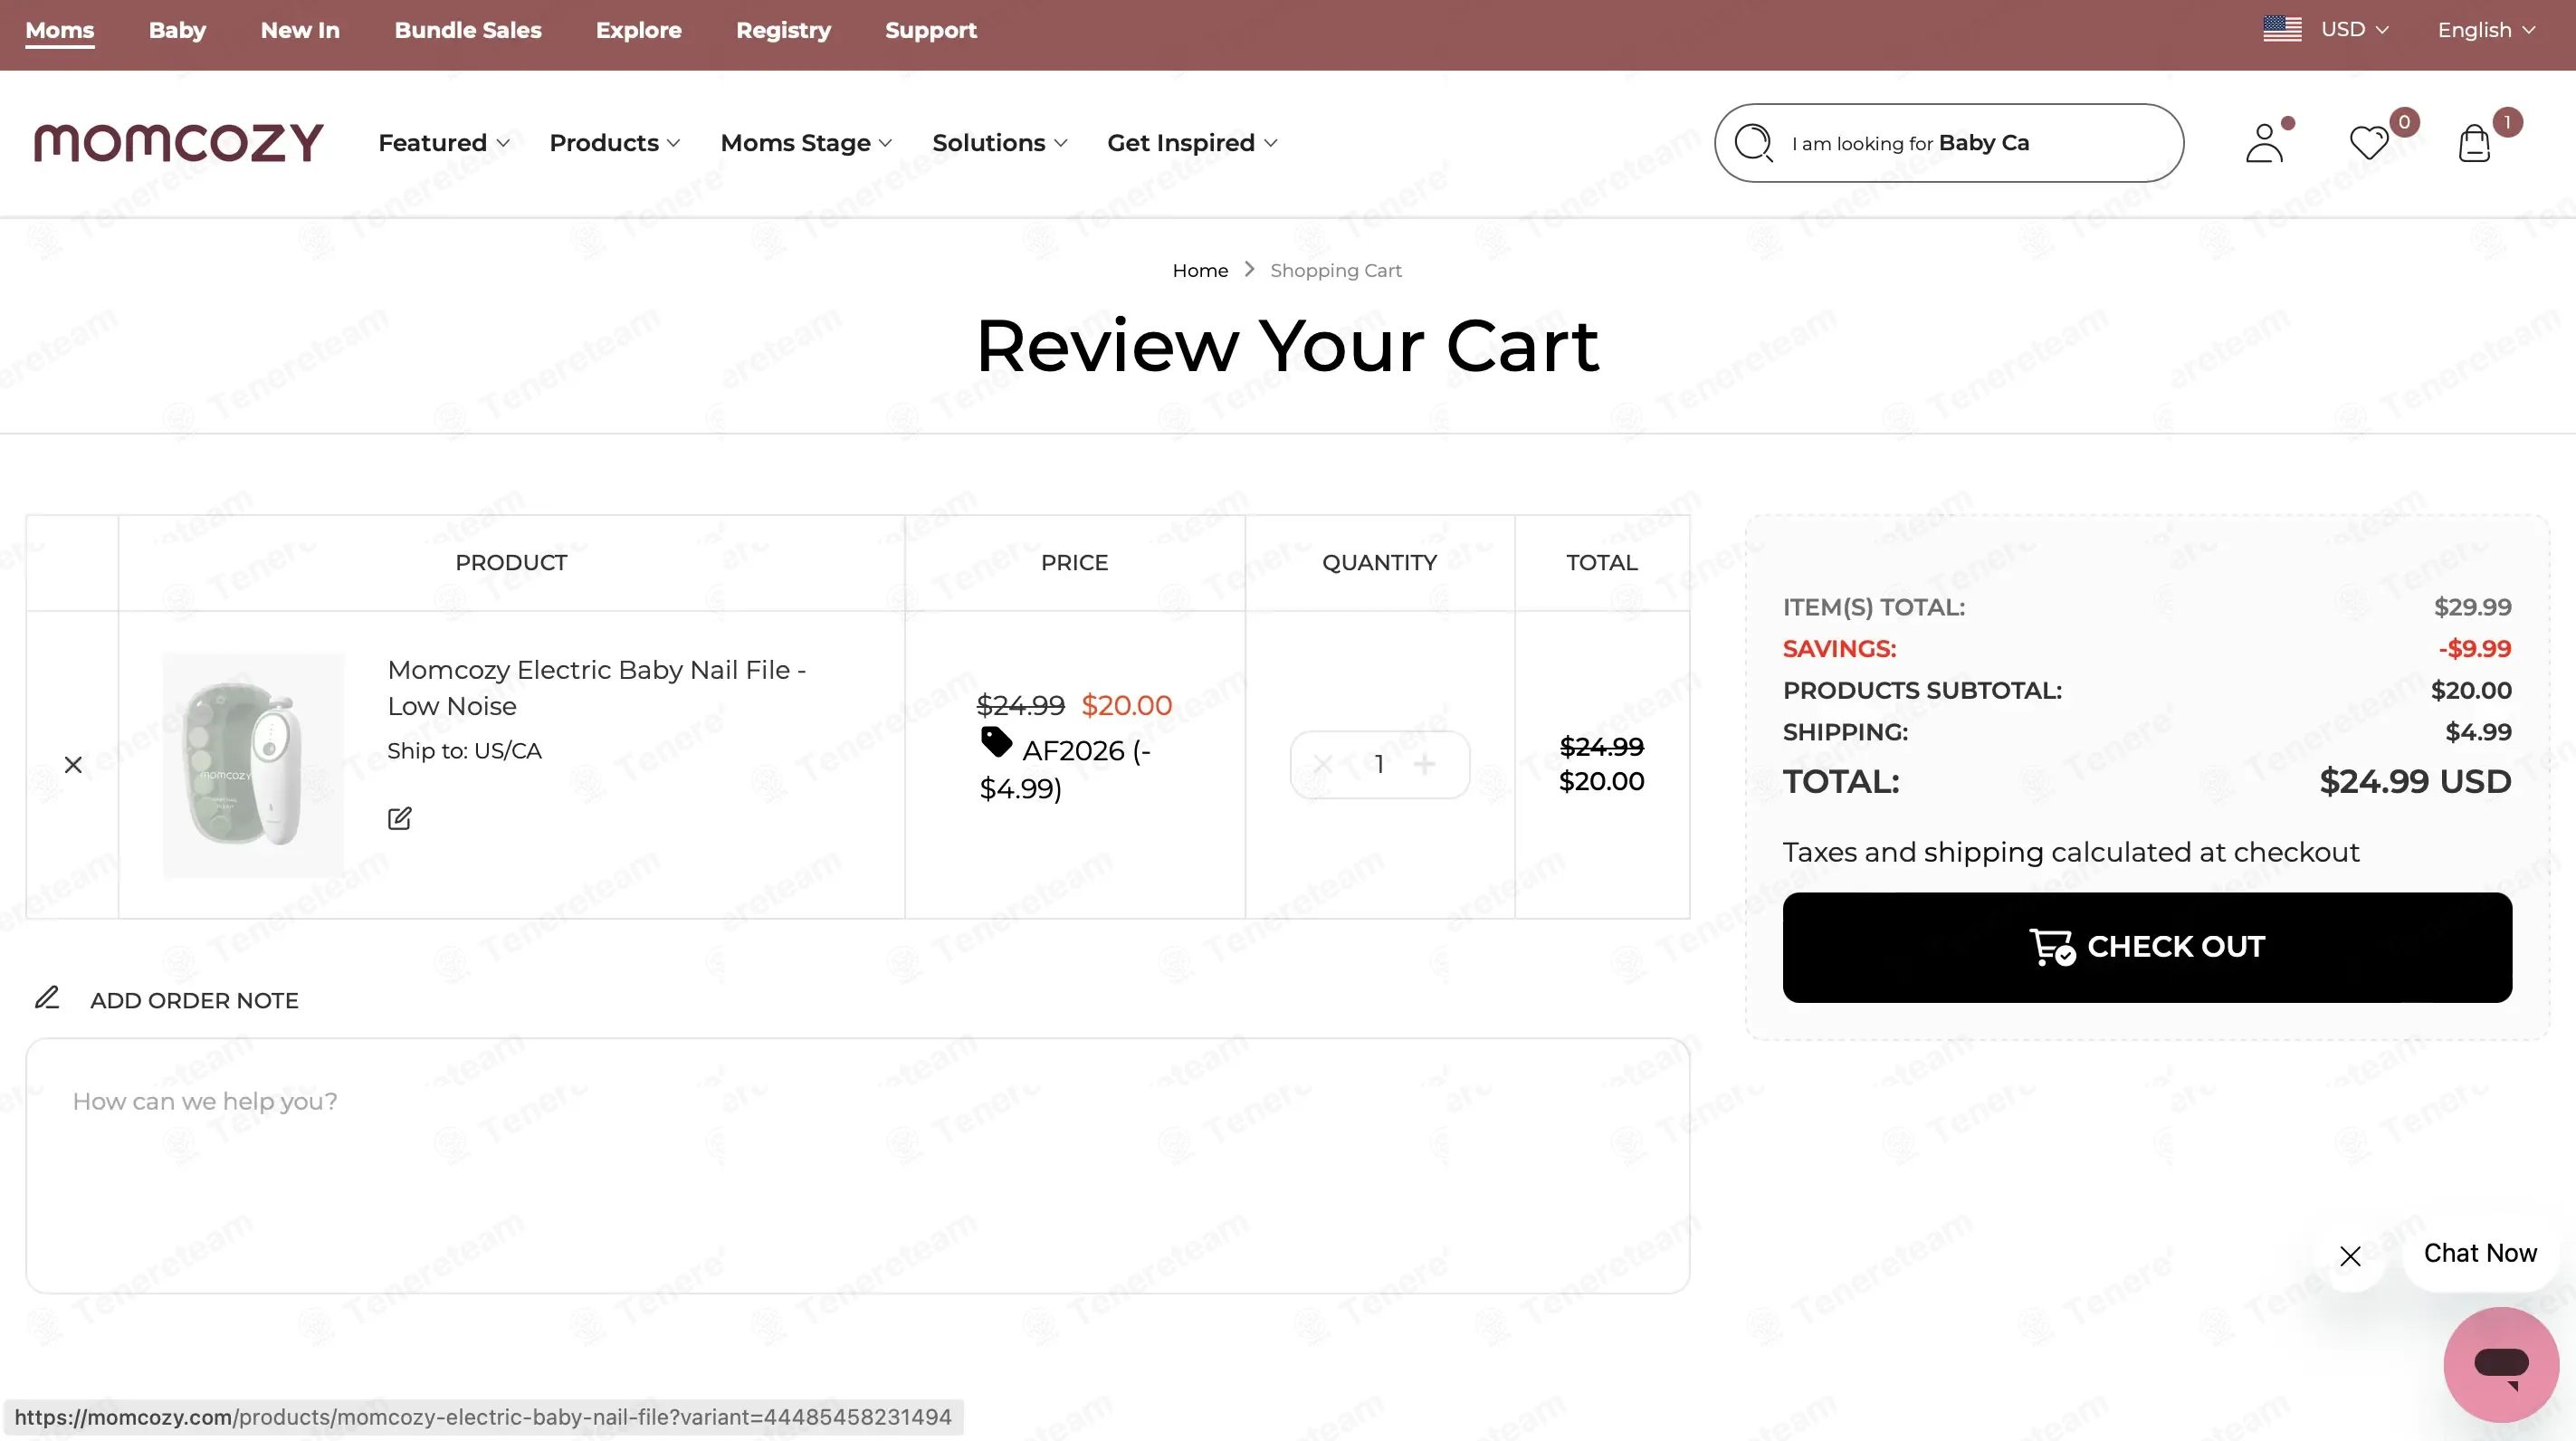Click the order note text area

(x=858, y=1166)
